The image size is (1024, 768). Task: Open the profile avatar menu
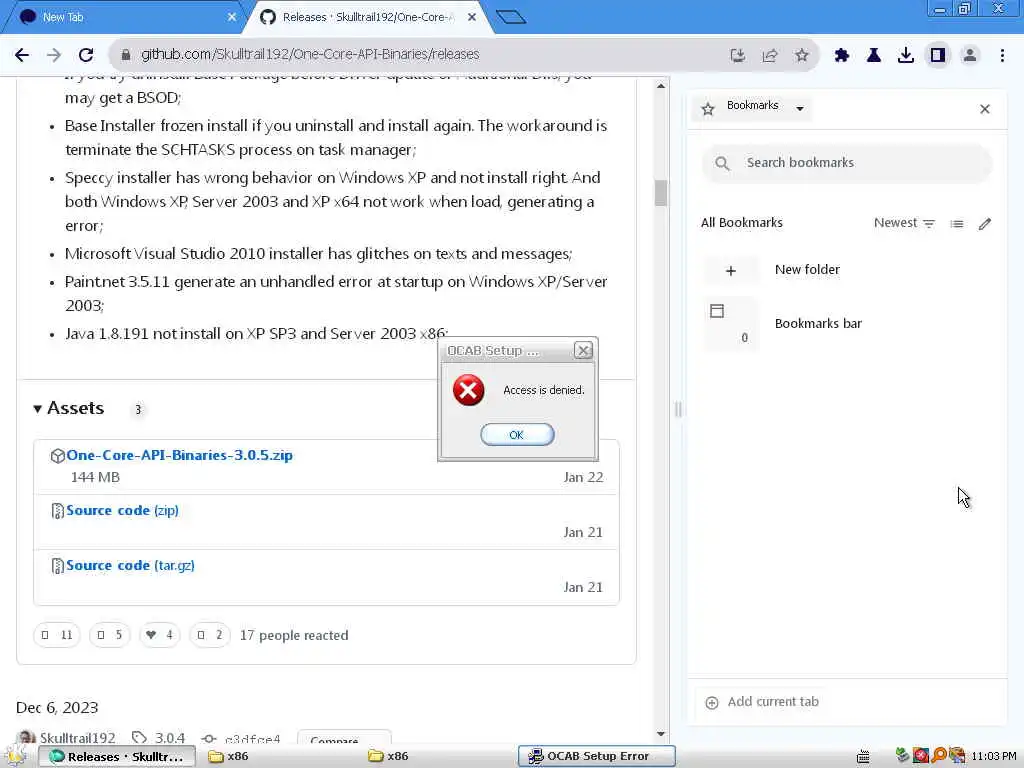click(970, 56)
